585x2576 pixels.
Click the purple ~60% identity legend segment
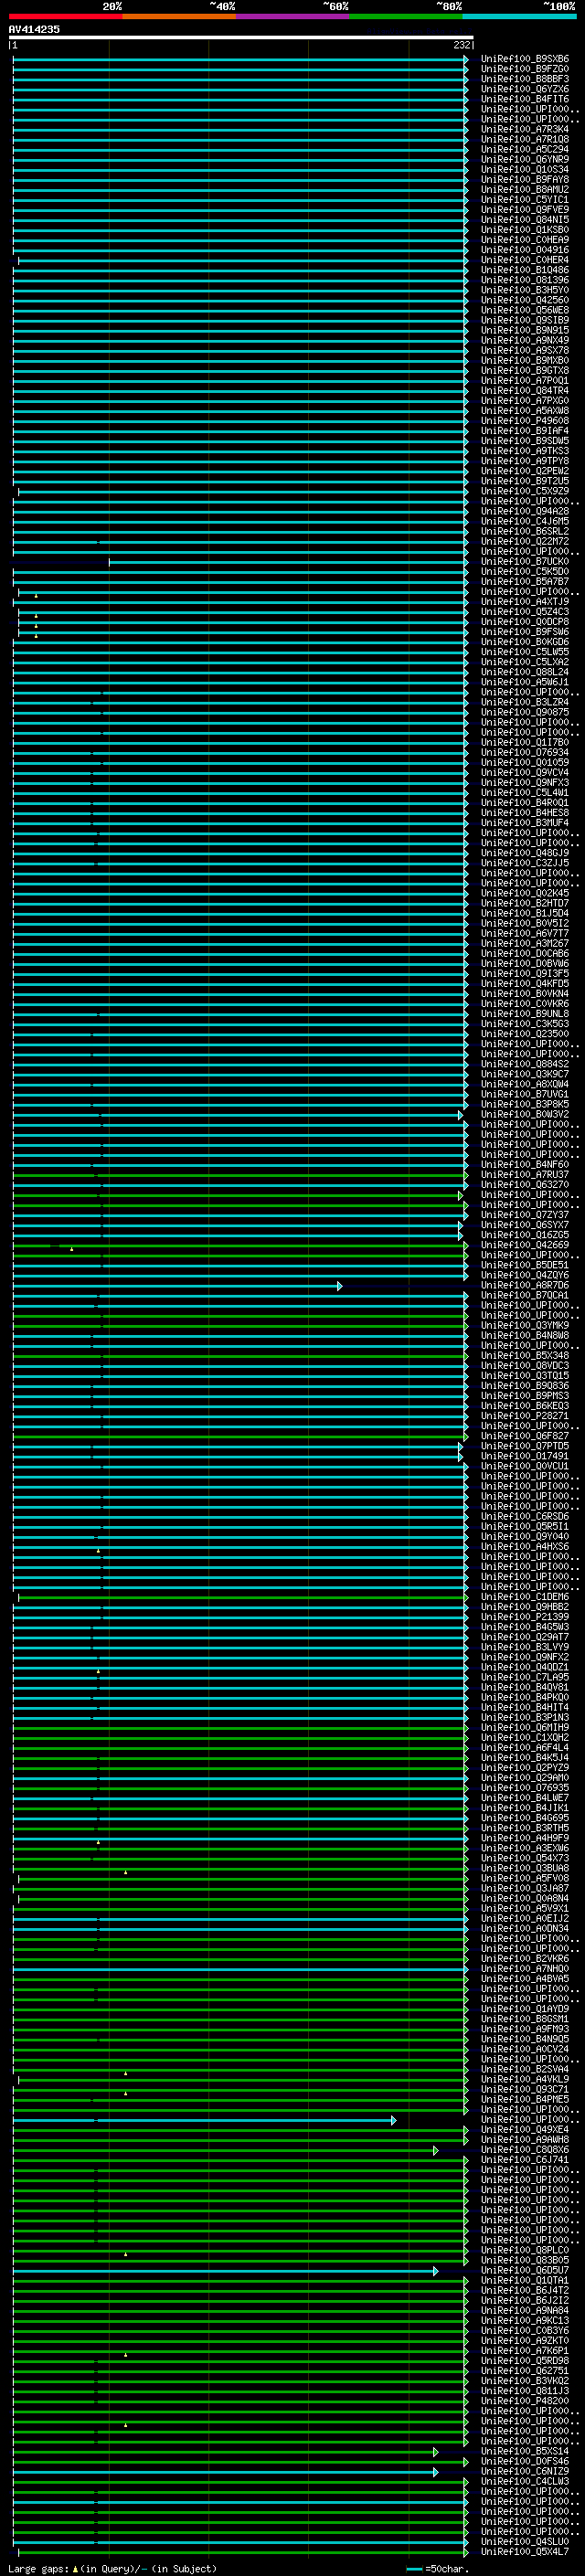click(292, 16)
